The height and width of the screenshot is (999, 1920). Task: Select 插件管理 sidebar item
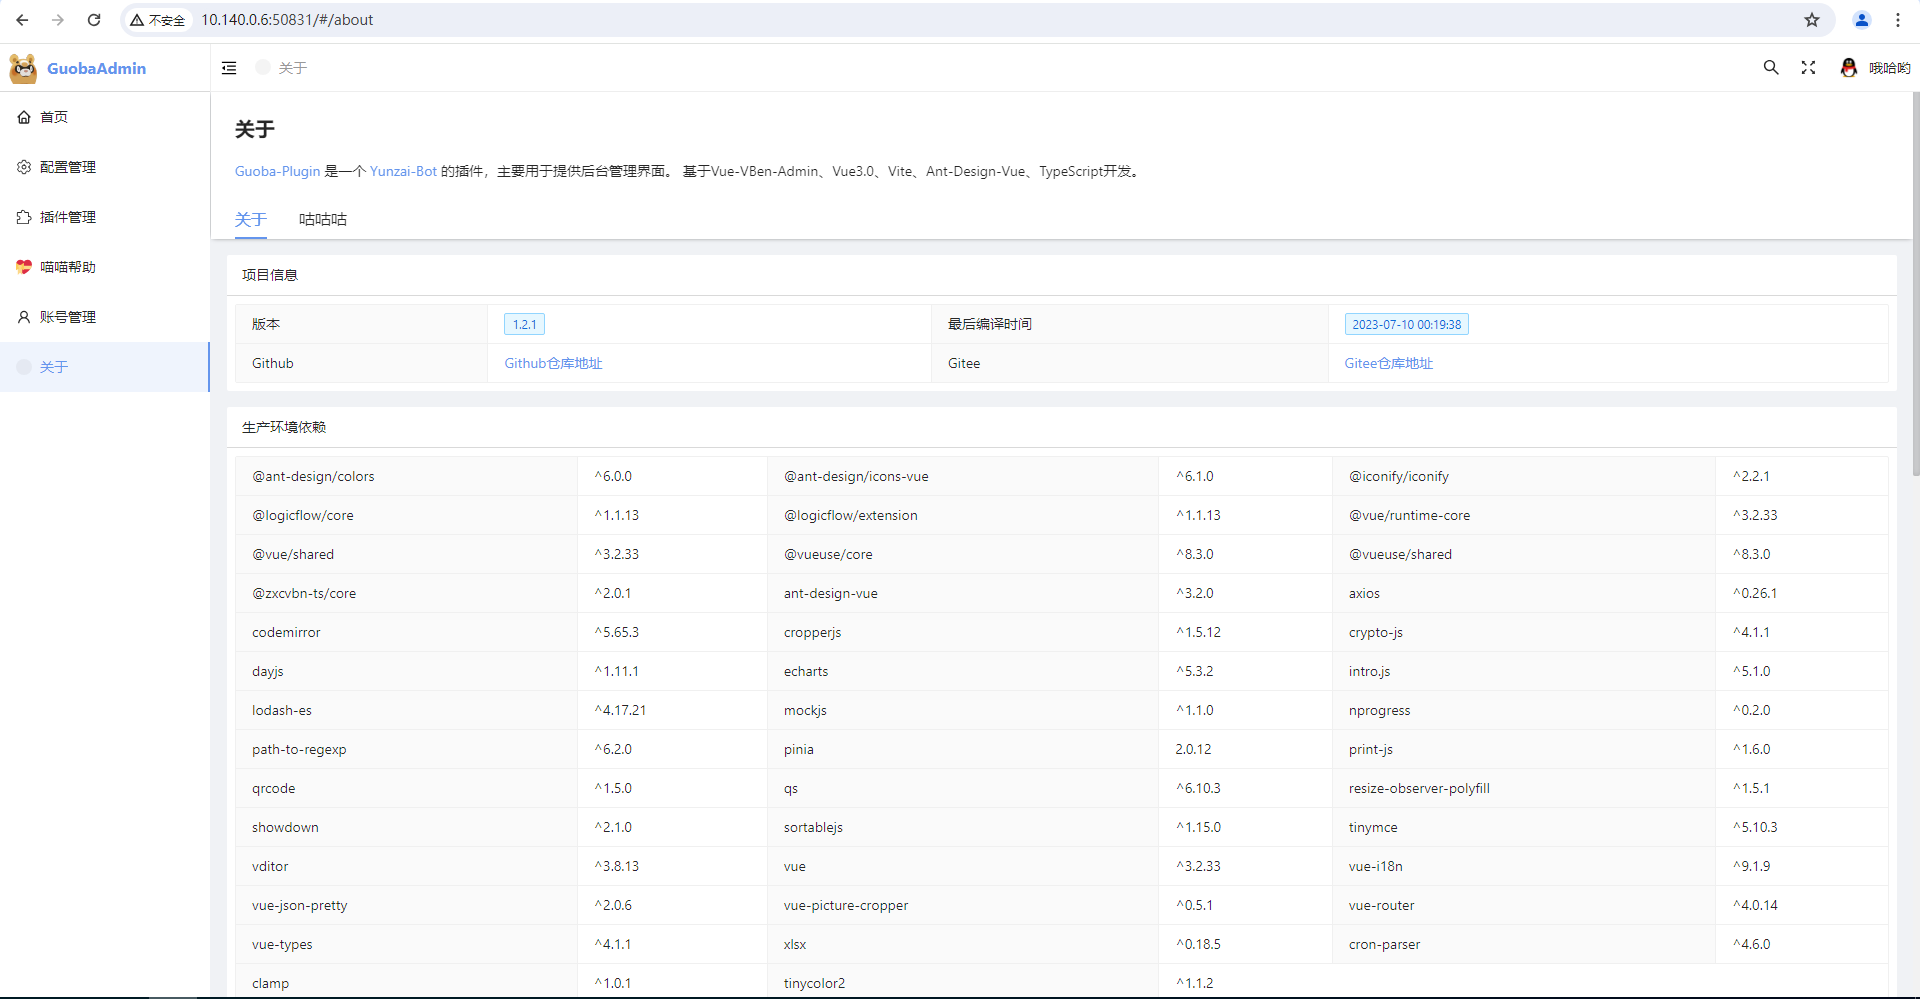point(68,217)
